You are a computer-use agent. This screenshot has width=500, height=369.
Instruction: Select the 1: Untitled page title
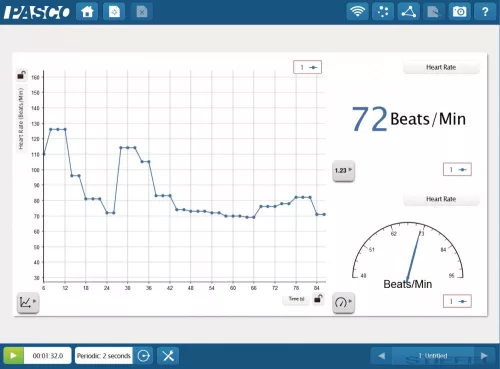[433, 356]
